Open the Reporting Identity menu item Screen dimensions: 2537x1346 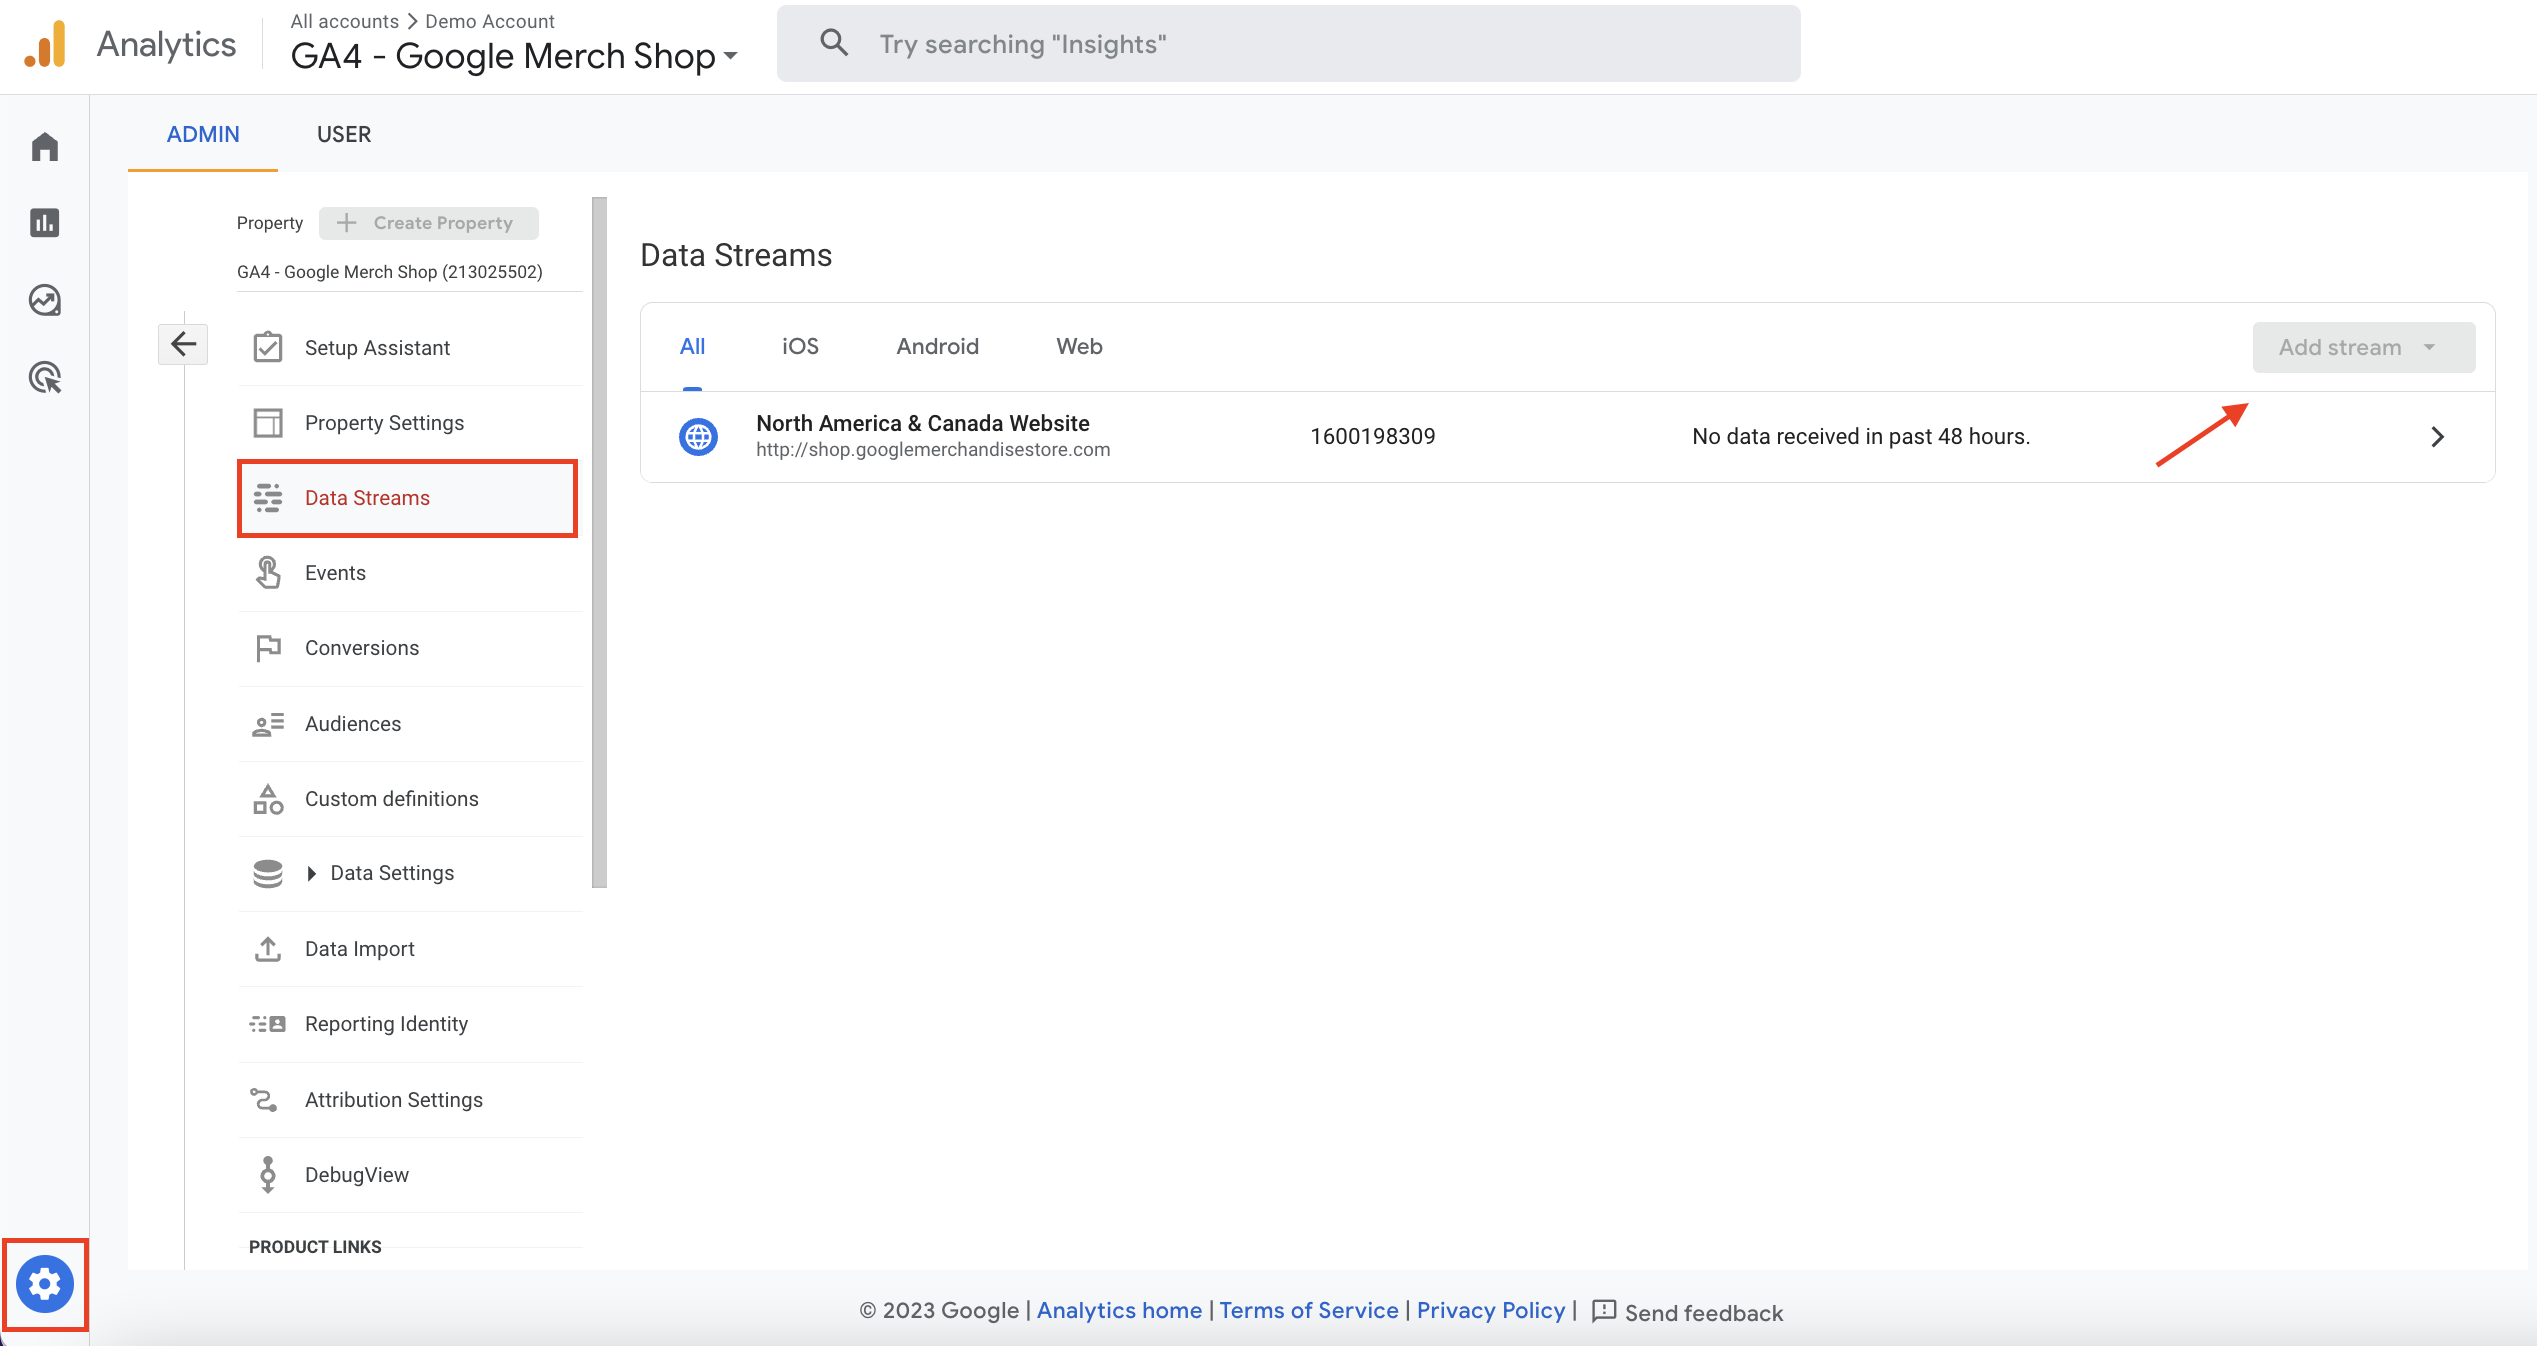[x=410, y=1024]
